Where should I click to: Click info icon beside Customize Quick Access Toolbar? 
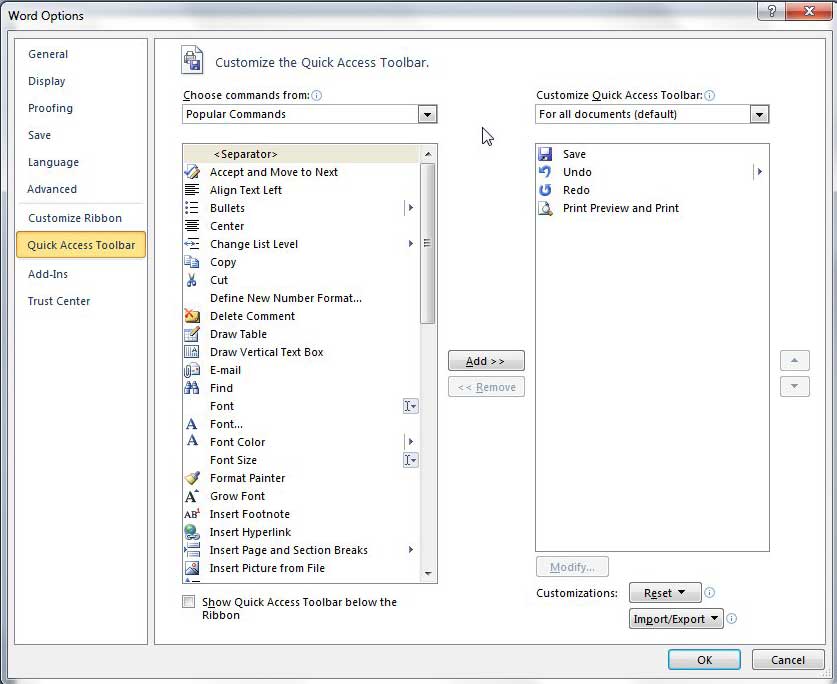click(709, 96)
